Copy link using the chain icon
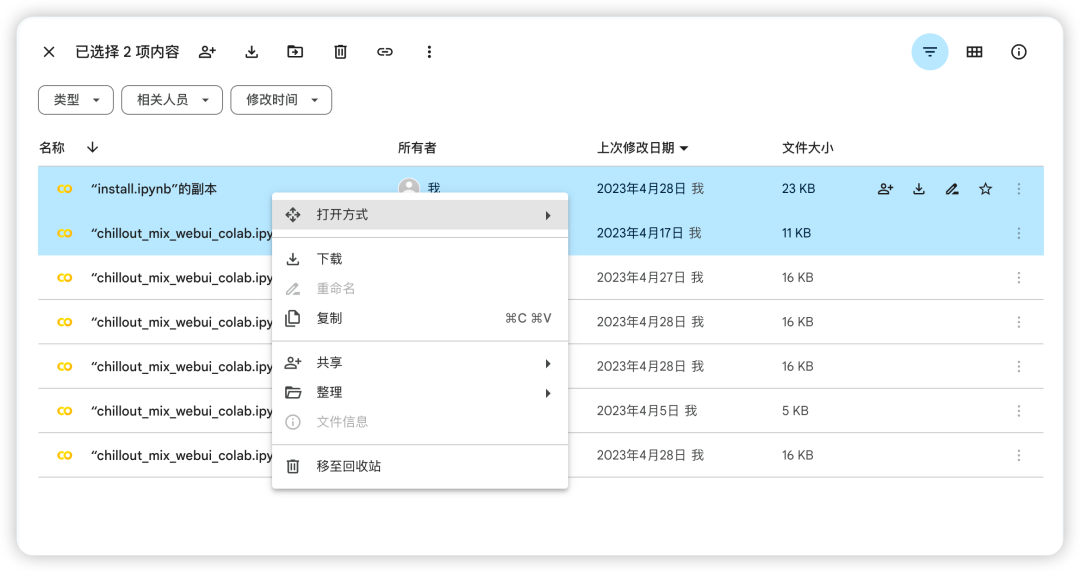This screenshot has width=1080, height=572. (x=385, y=52)
